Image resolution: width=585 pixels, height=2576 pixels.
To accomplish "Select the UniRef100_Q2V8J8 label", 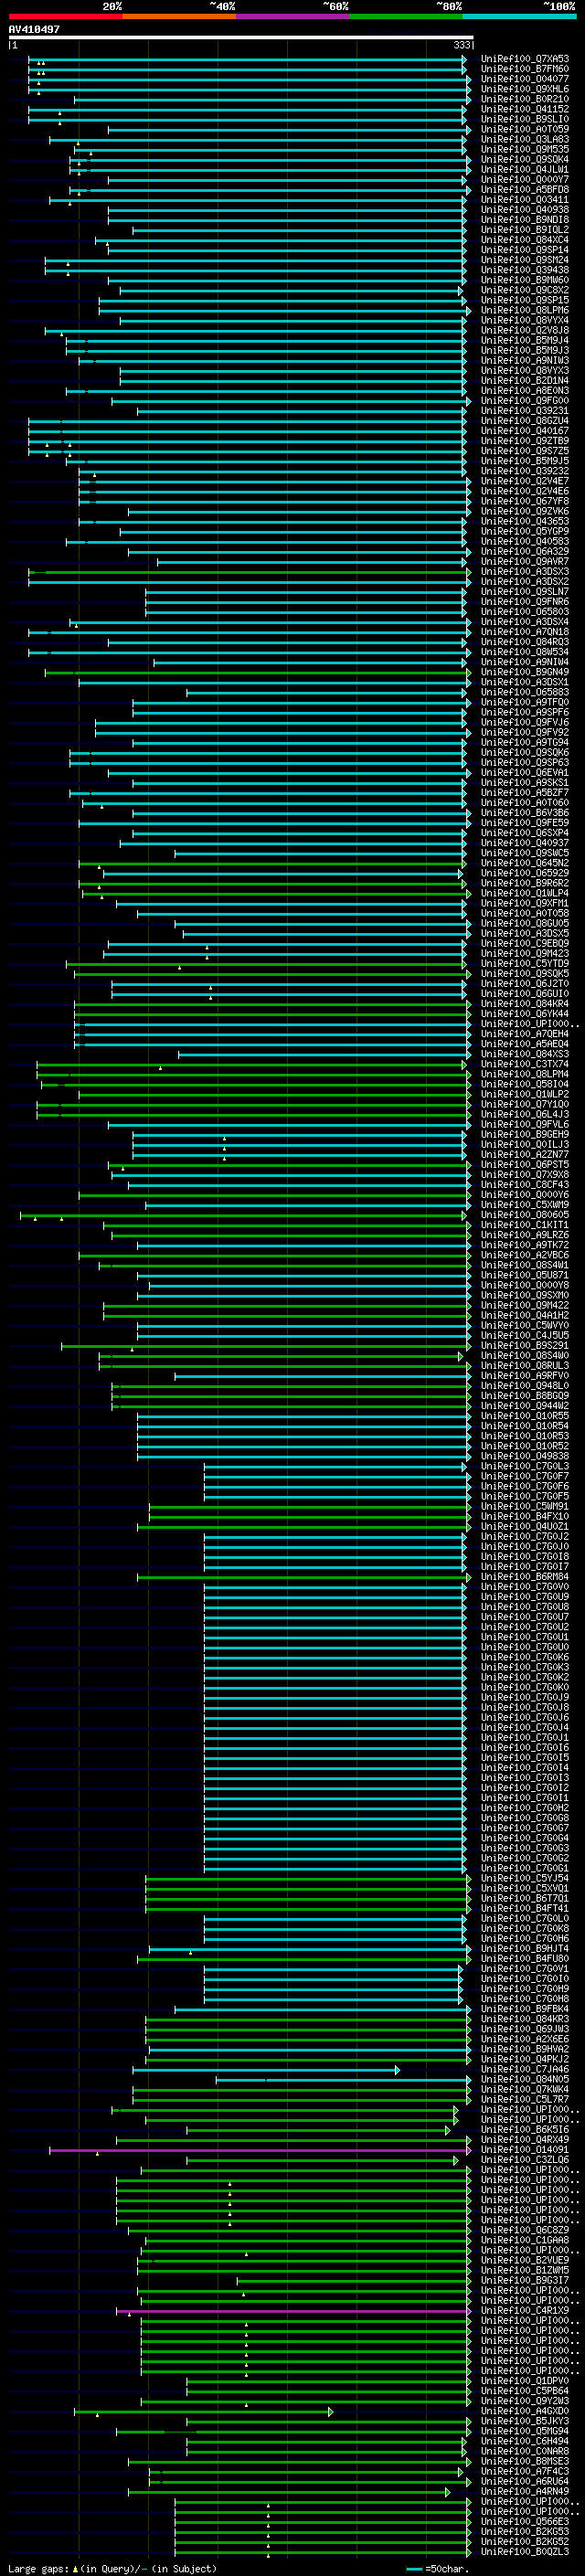I will [x=525, y=330].
